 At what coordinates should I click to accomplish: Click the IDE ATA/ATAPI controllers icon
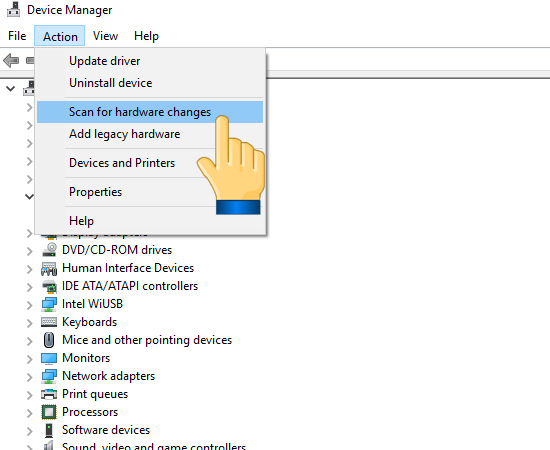click(49, 286)
